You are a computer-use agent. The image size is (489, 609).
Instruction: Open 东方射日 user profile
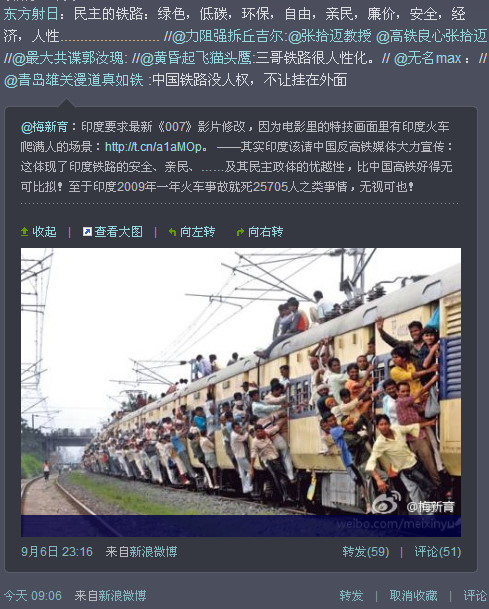click(x=31, y=14)
